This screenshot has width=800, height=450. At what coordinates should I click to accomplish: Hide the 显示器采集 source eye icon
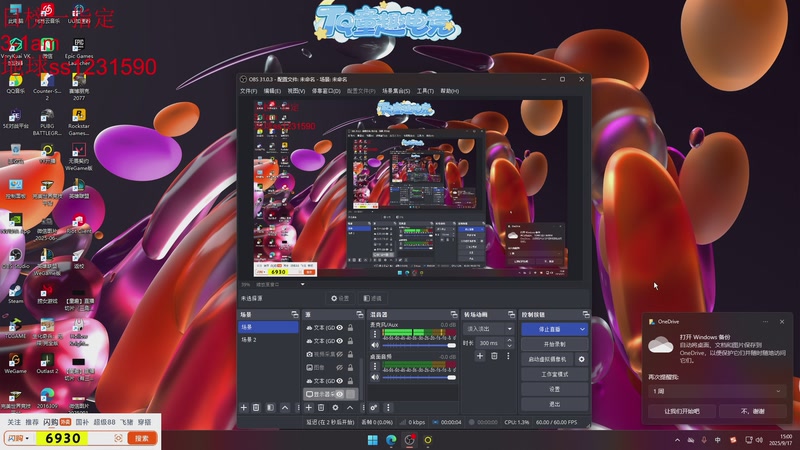[x=340, y=394]
